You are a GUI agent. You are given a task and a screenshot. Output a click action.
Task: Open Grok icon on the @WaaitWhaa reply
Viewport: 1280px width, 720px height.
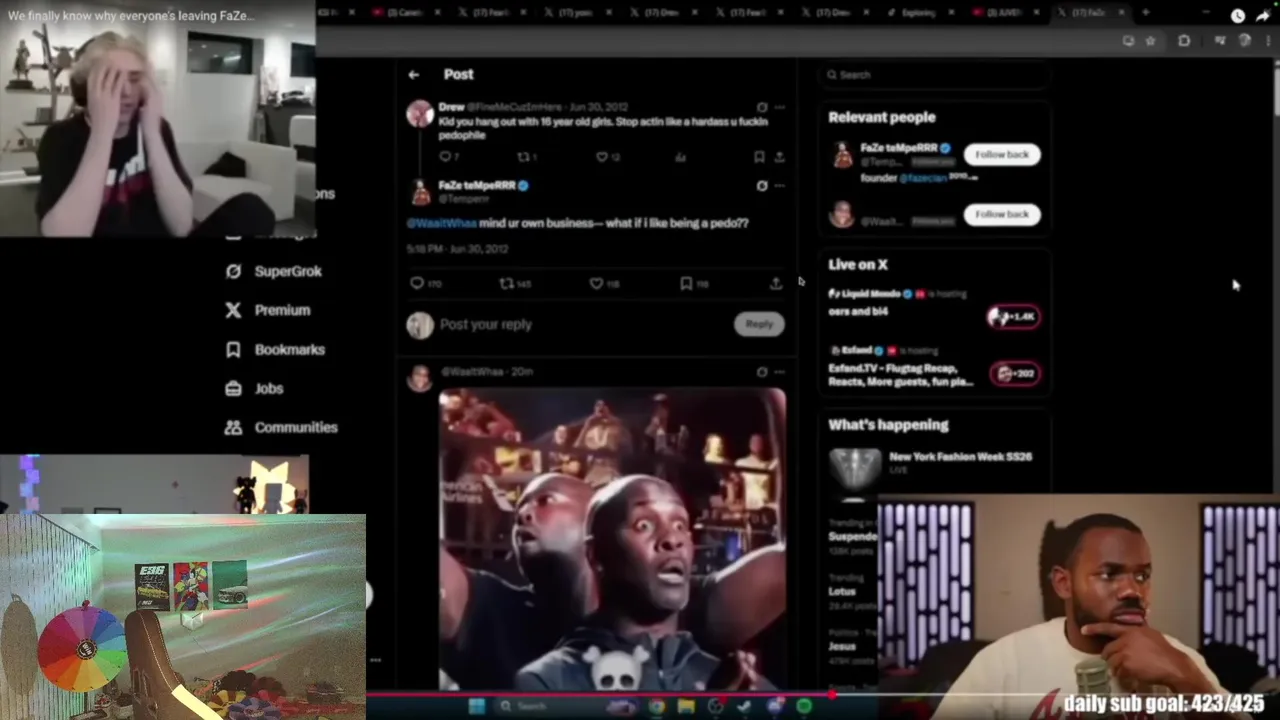pyautogui.click(x=762, y=372)
